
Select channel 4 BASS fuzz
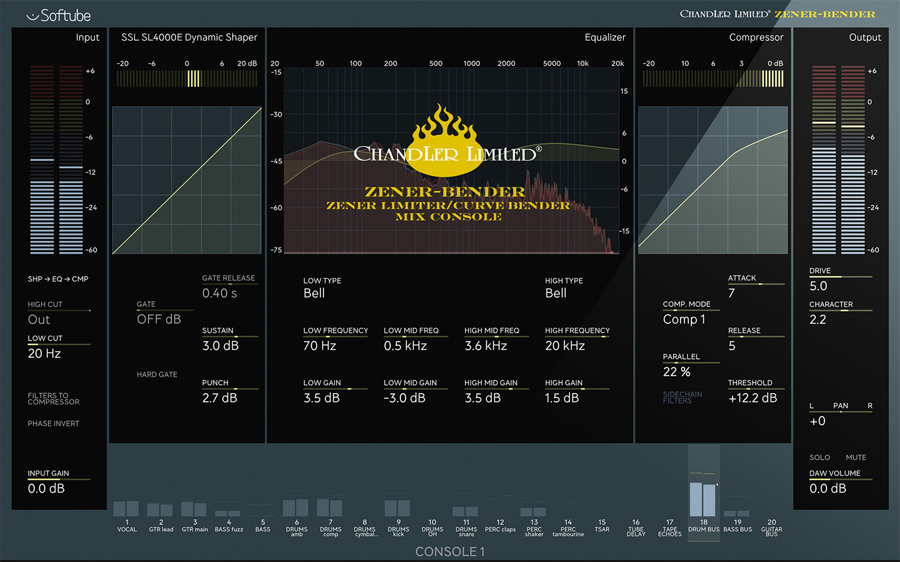click(x=228, y=526)
